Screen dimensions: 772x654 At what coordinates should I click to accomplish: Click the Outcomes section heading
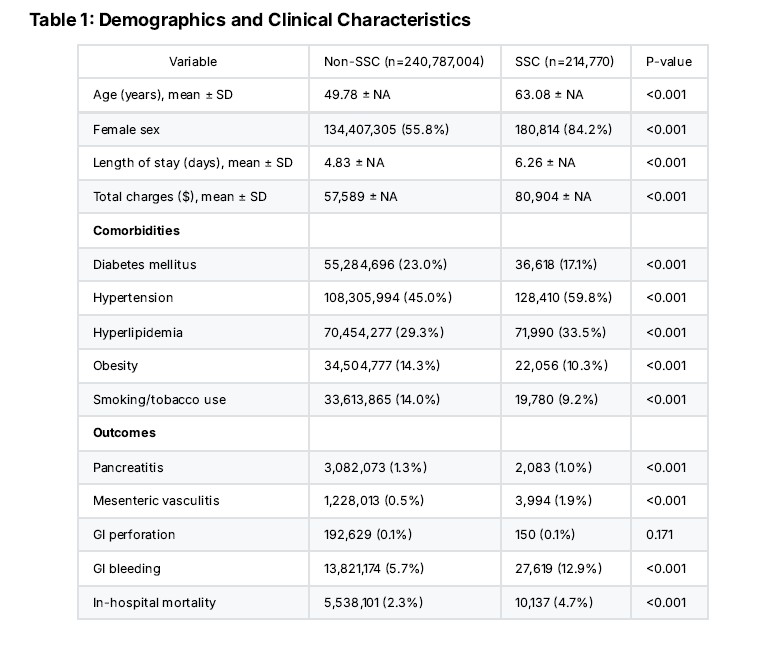click(124, 432)
